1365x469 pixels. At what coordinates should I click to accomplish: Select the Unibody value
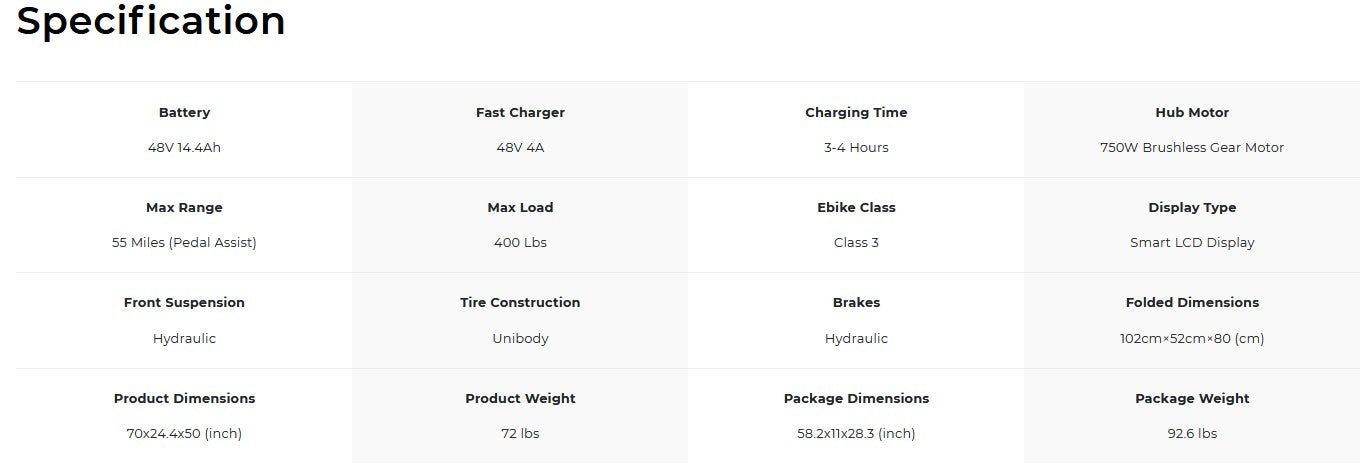tap(520, 339)
